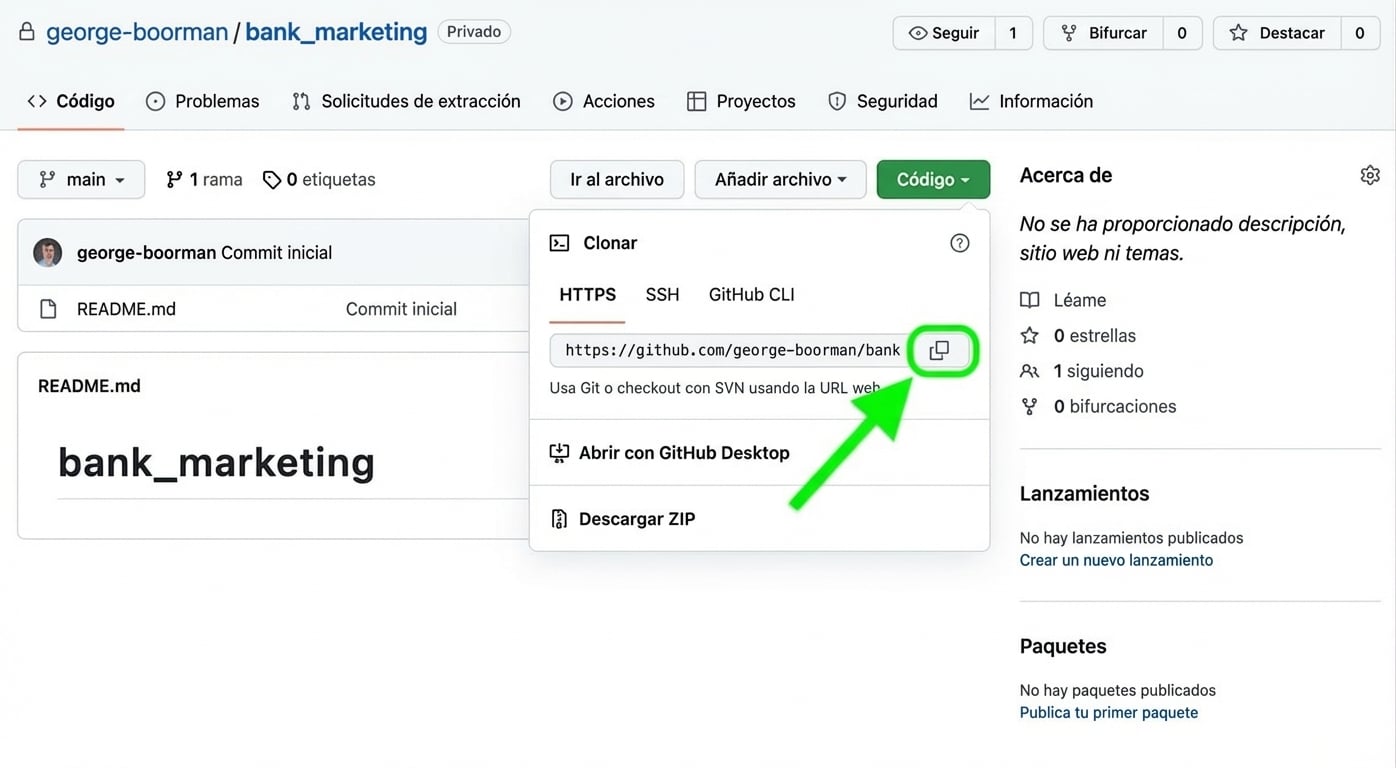1396x768 pixels.
Task: Click the Privado visibility badge
Action: (474, 32)
